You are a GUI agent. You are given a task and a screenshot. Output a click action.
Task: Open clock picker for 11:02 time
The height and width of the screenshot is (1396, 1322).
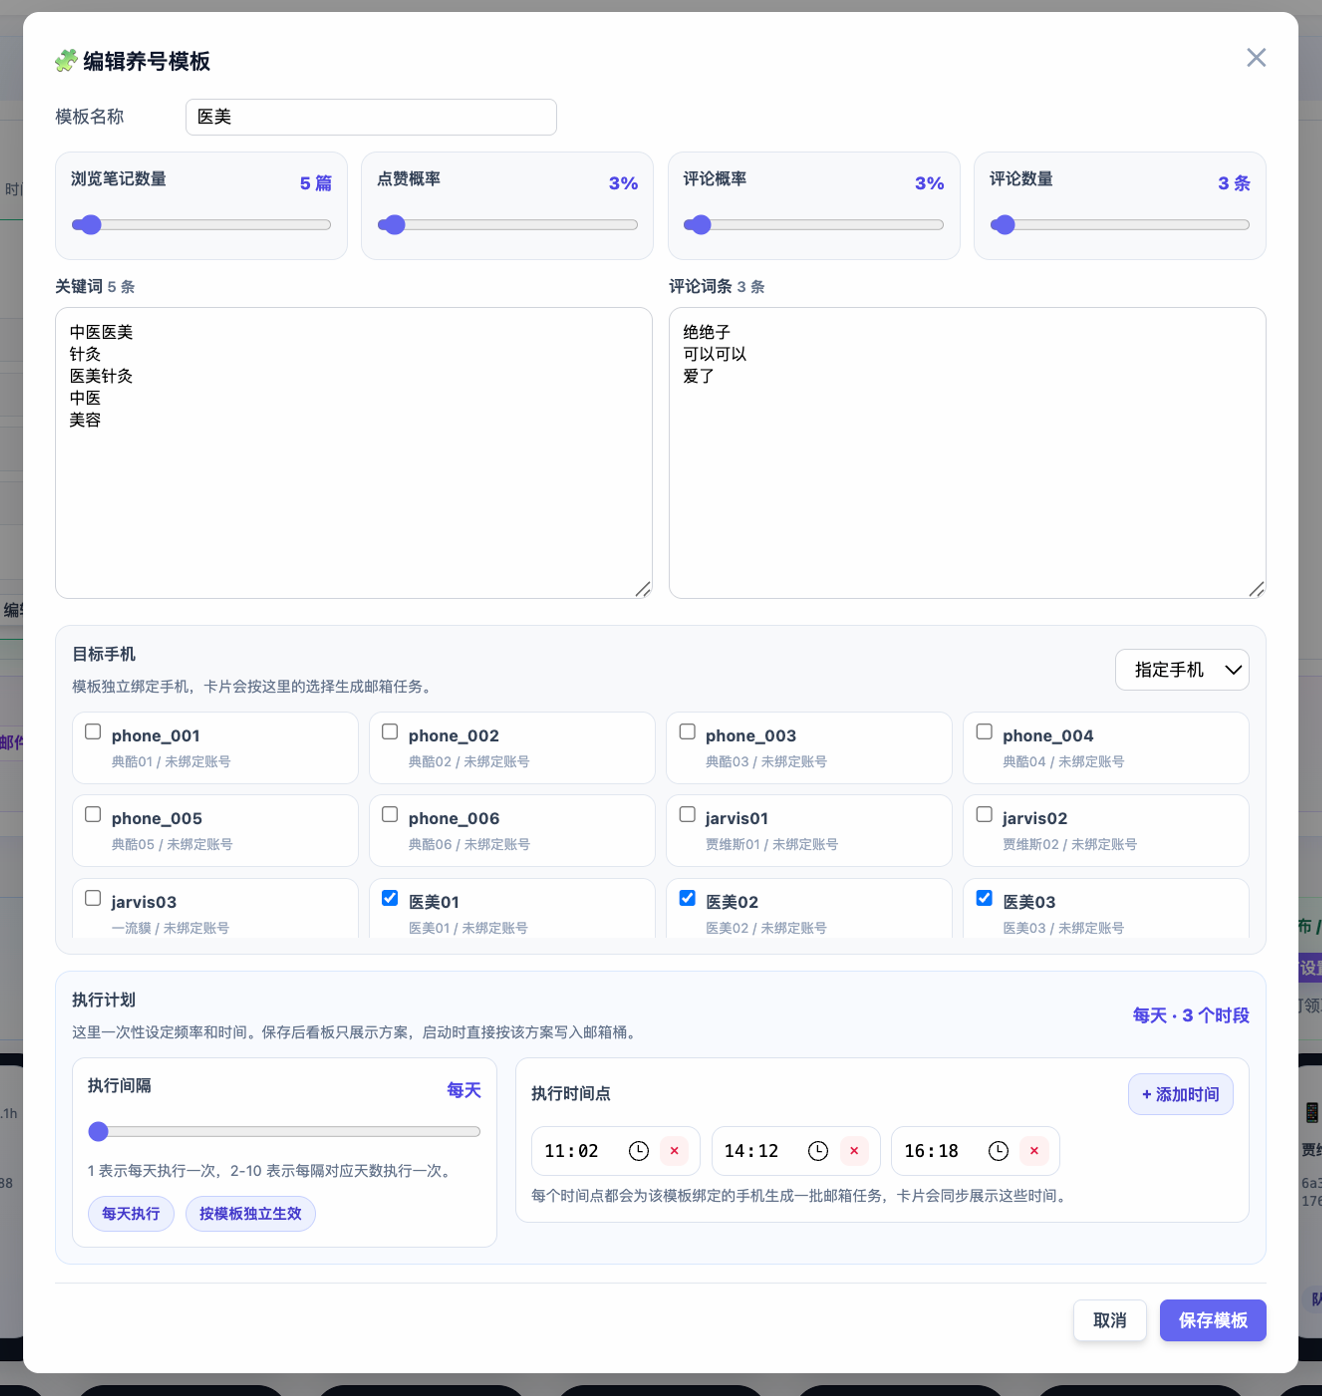(x=638, y=1151)
